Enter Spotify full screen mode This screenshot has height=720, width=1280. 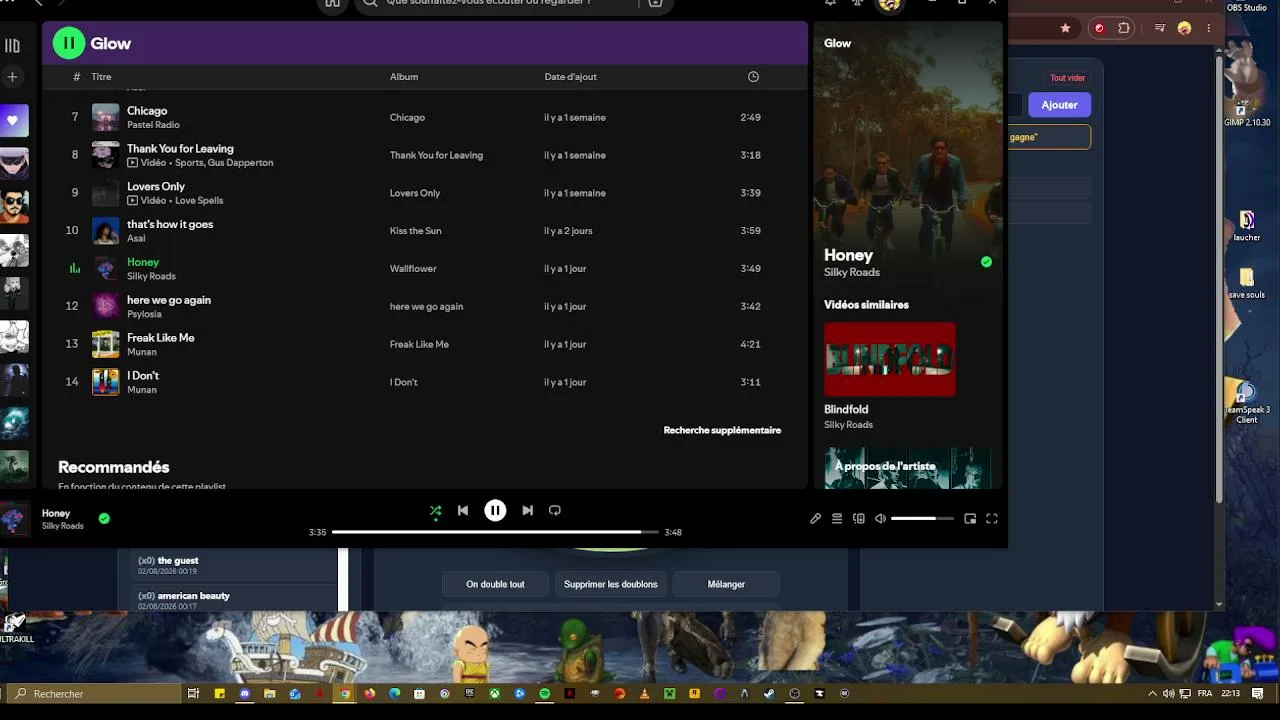(x=992, y=518)
